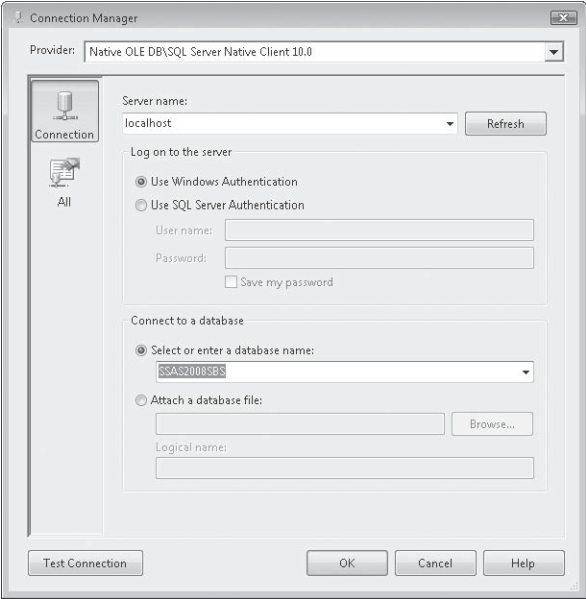586x599 pixels.
Task: Select Use Windows Authentication
Action: point(141,182)
